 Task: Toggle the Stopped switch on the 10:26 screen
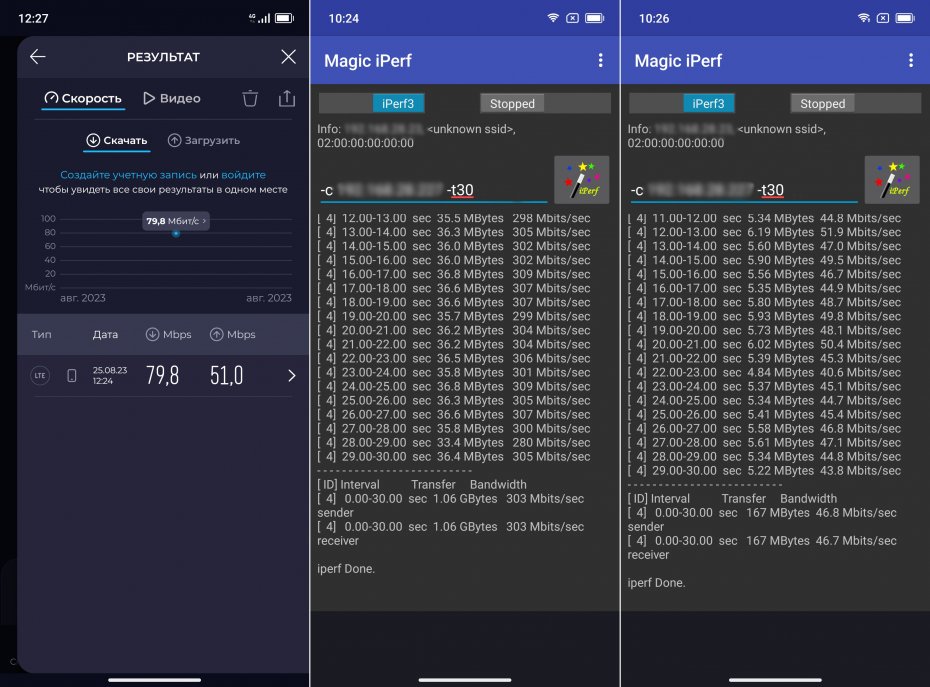point(855,103)
